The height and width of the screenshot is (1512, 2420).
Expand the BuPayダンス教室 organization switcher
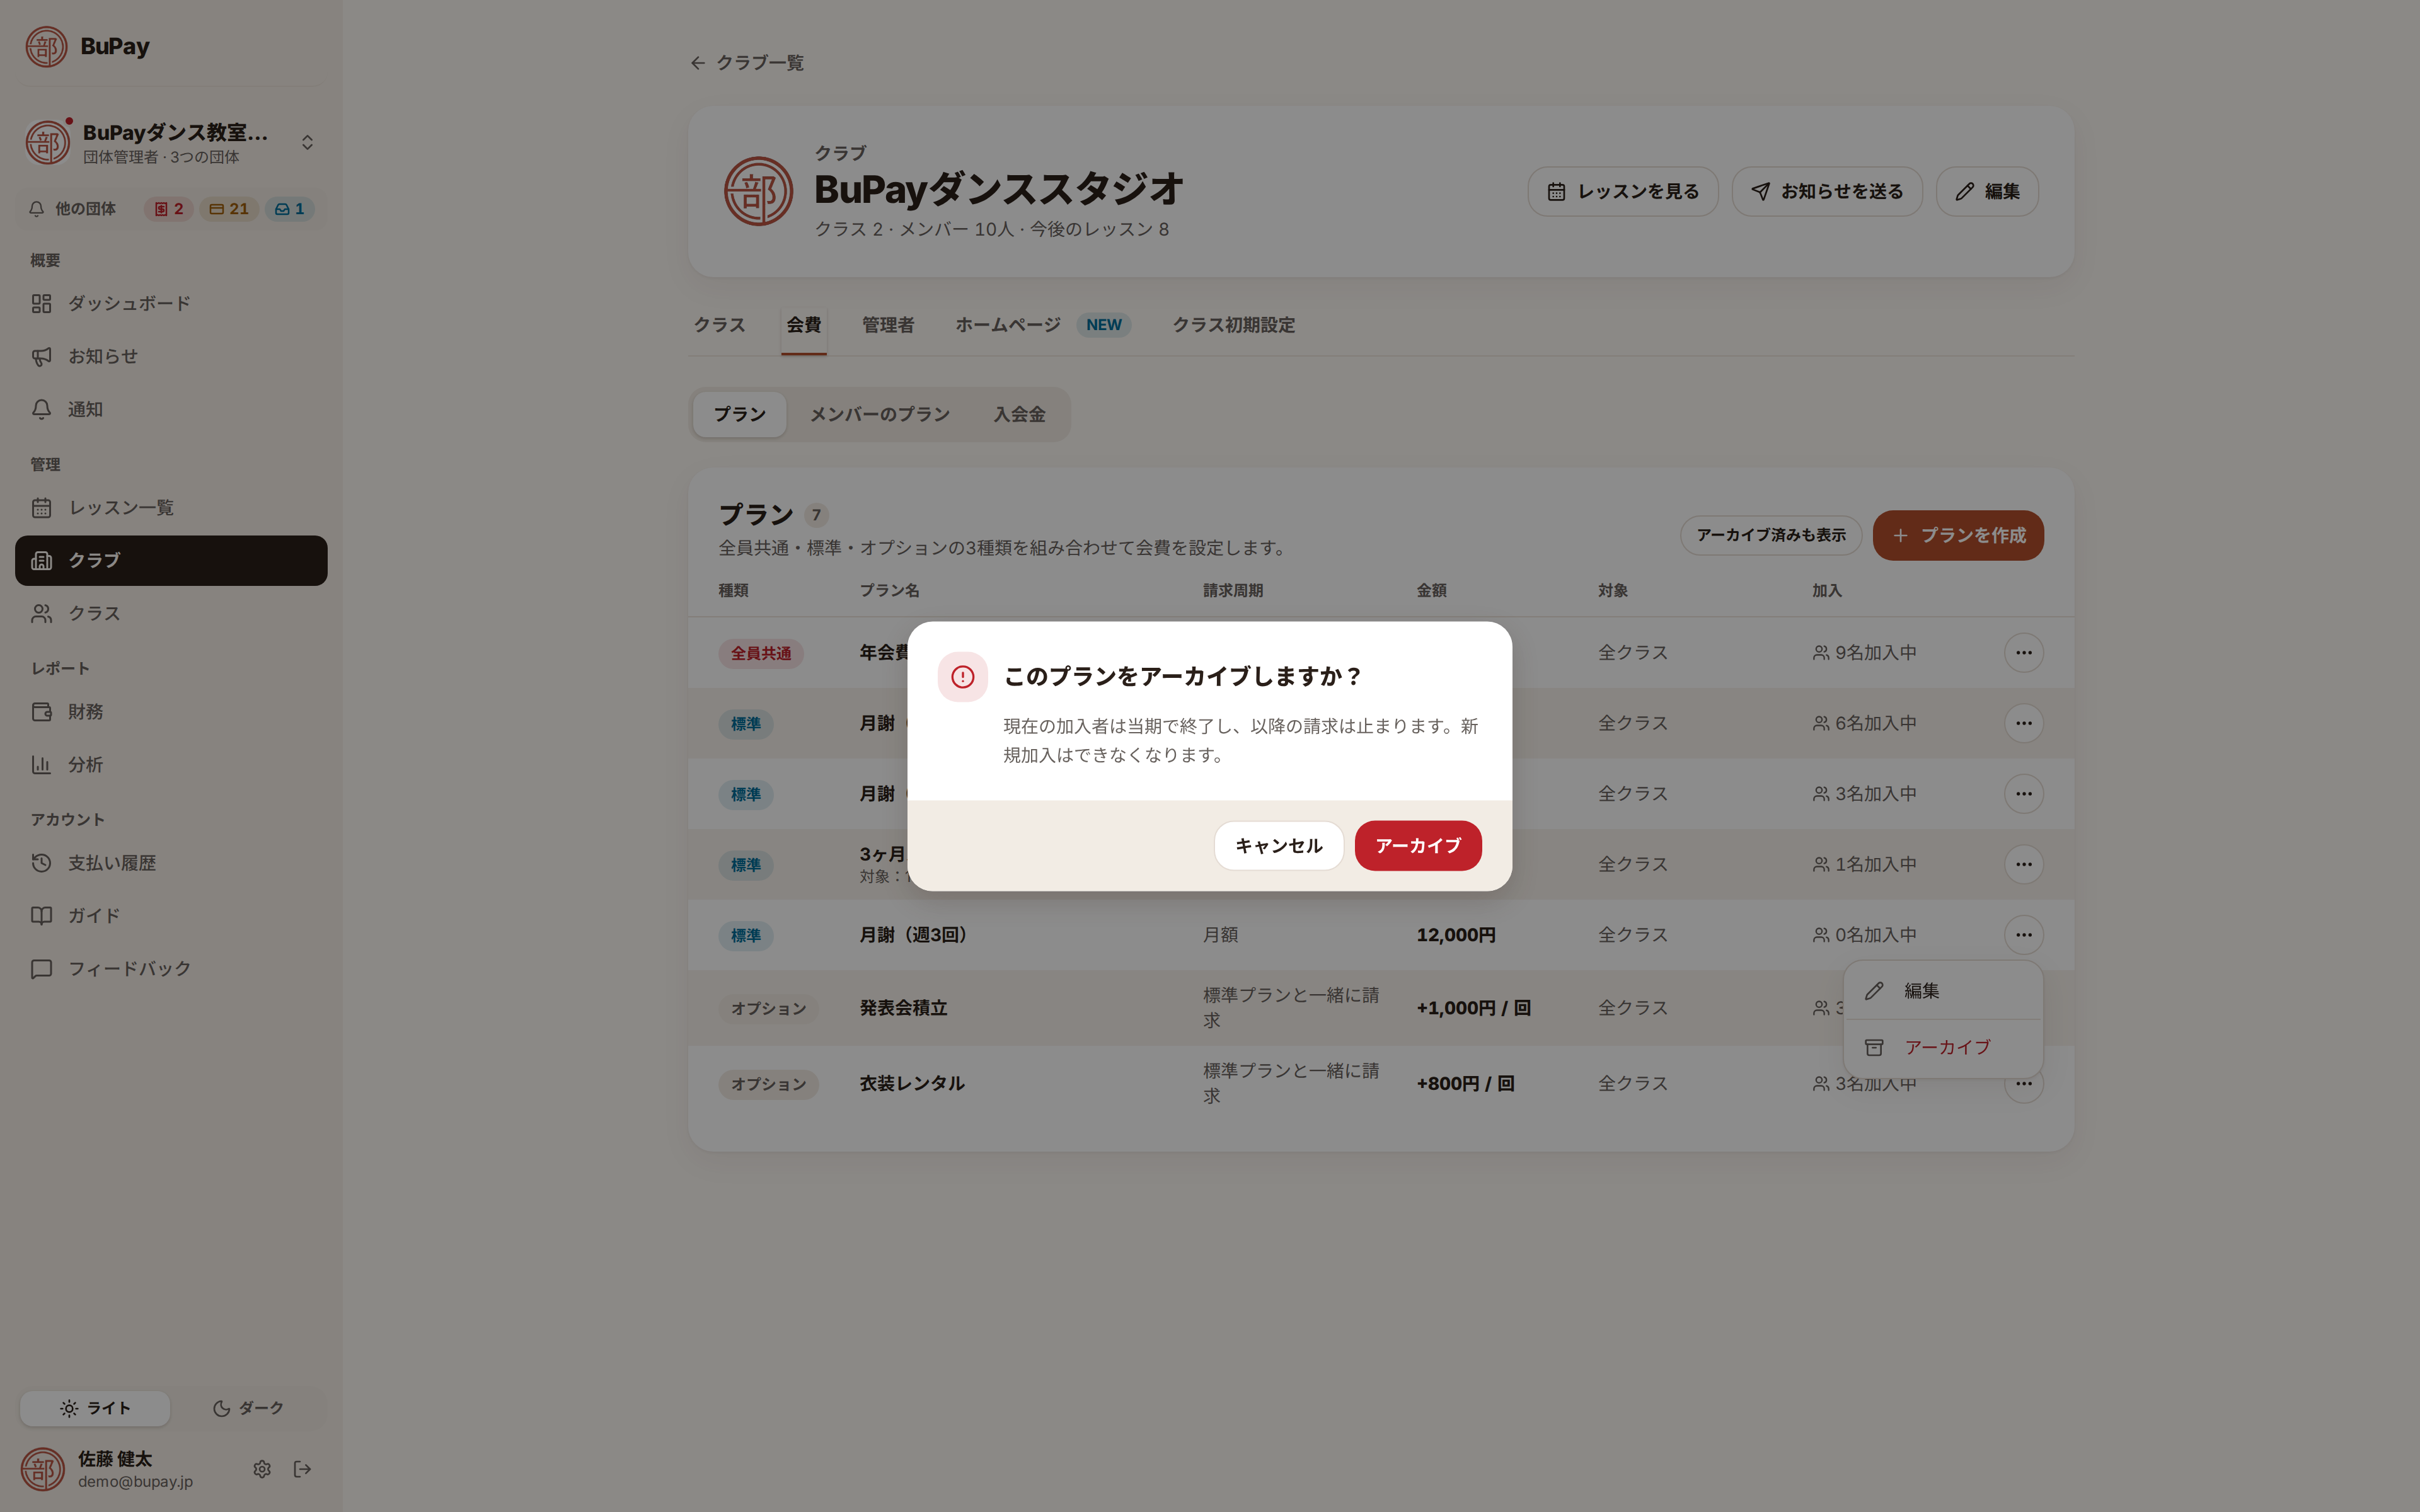171,143
